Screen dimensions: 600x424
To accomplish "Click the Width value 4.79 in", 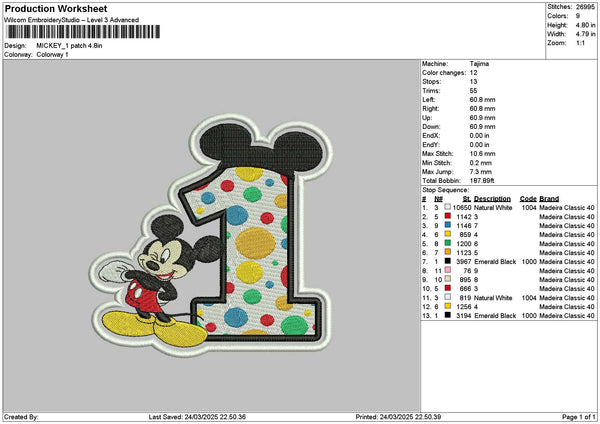I will 585,34.
